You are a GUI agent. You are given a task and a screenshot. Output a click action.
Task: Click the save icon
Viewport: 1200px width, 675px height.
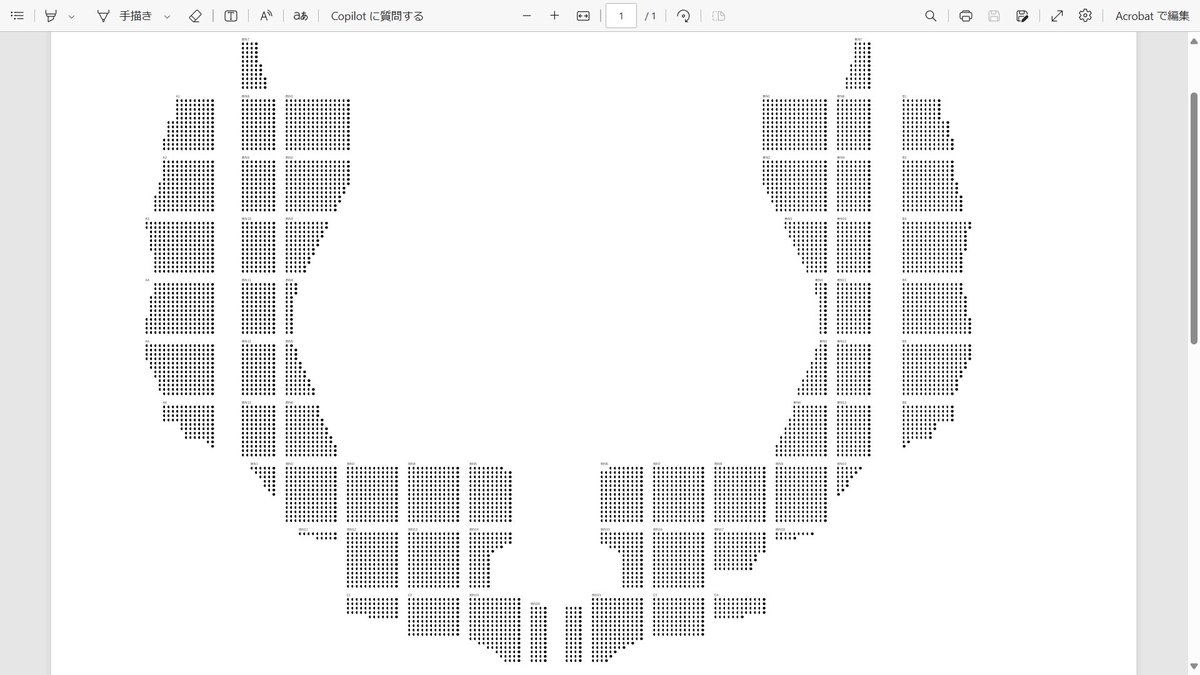point(994,16)
